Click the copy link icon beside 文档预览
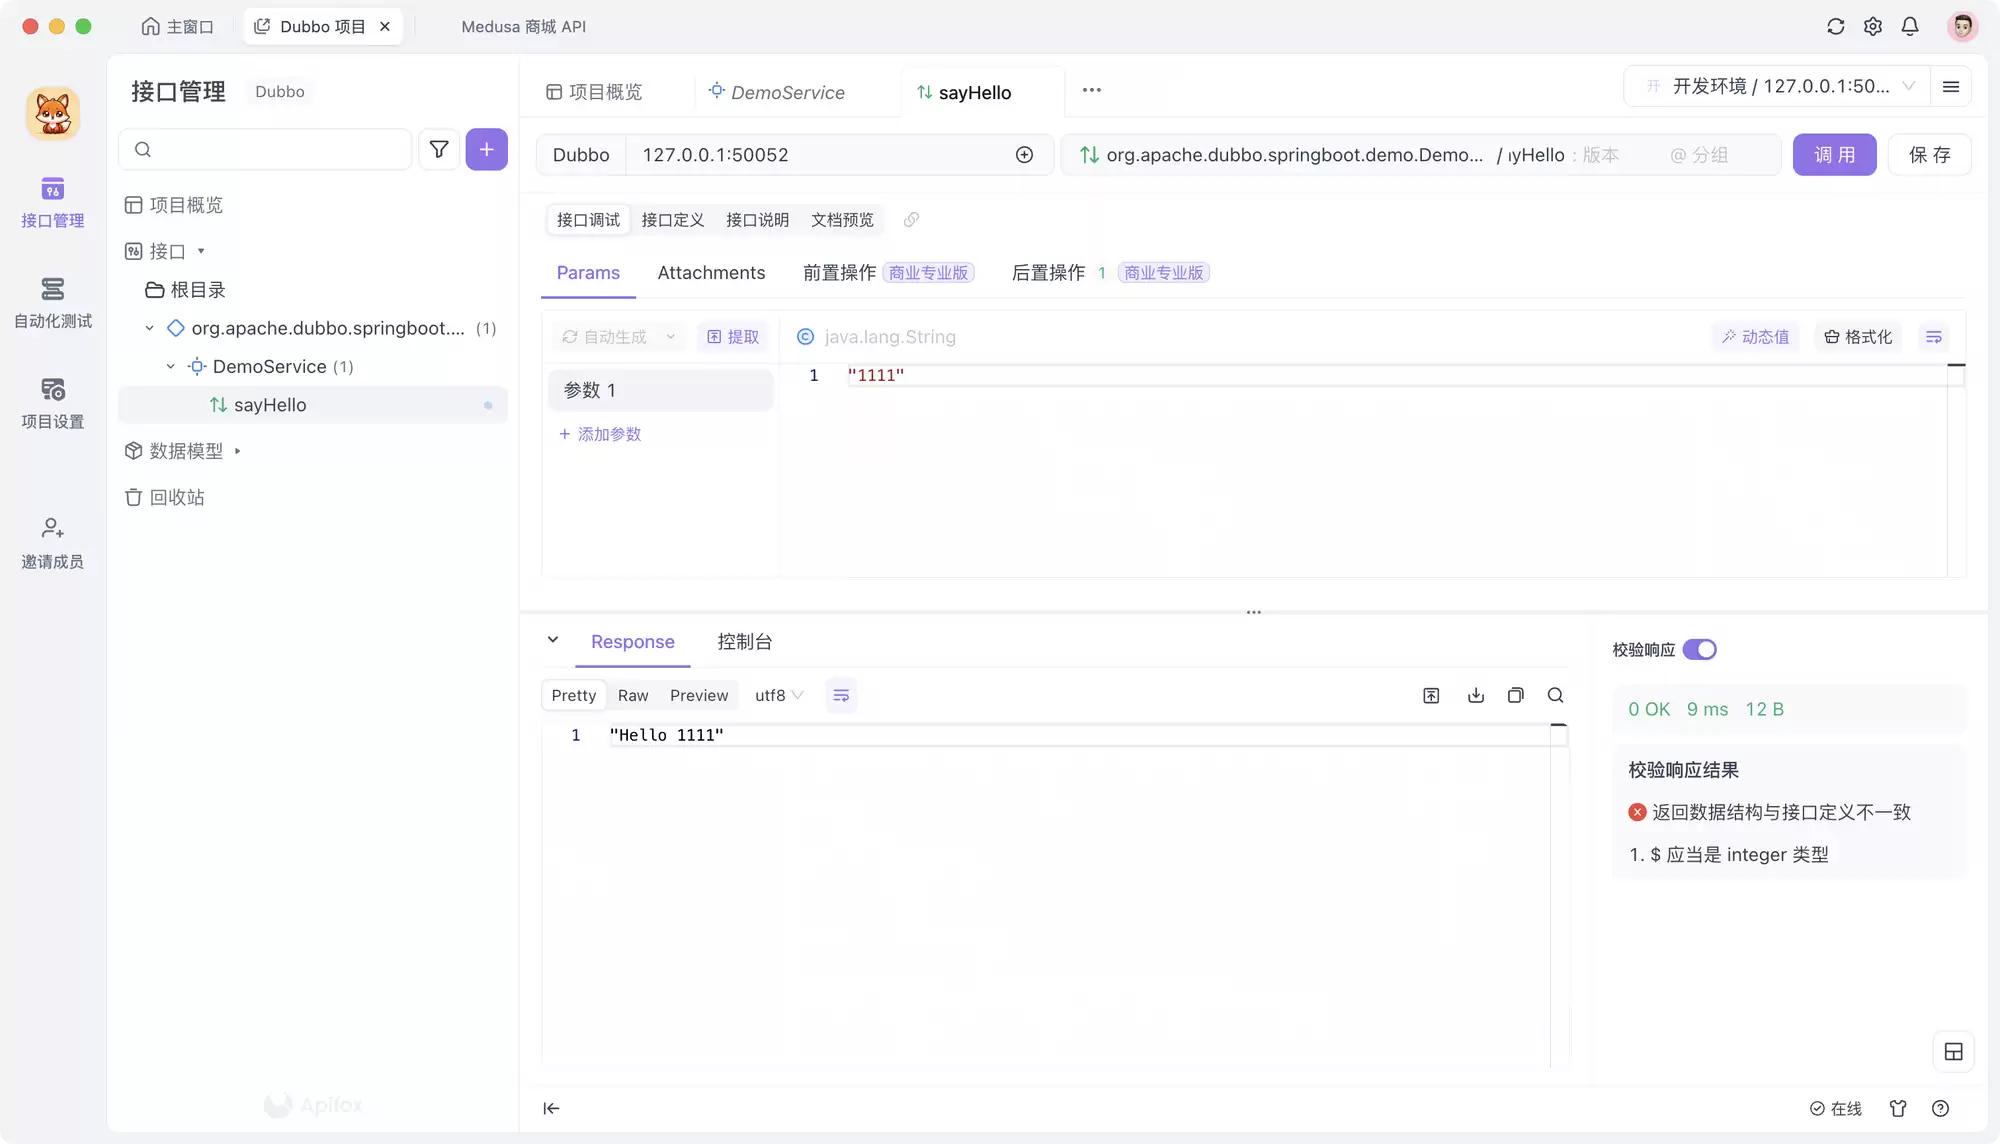Image resolution: width=2000 pixels, height=1144 pixels. point(911,220)
